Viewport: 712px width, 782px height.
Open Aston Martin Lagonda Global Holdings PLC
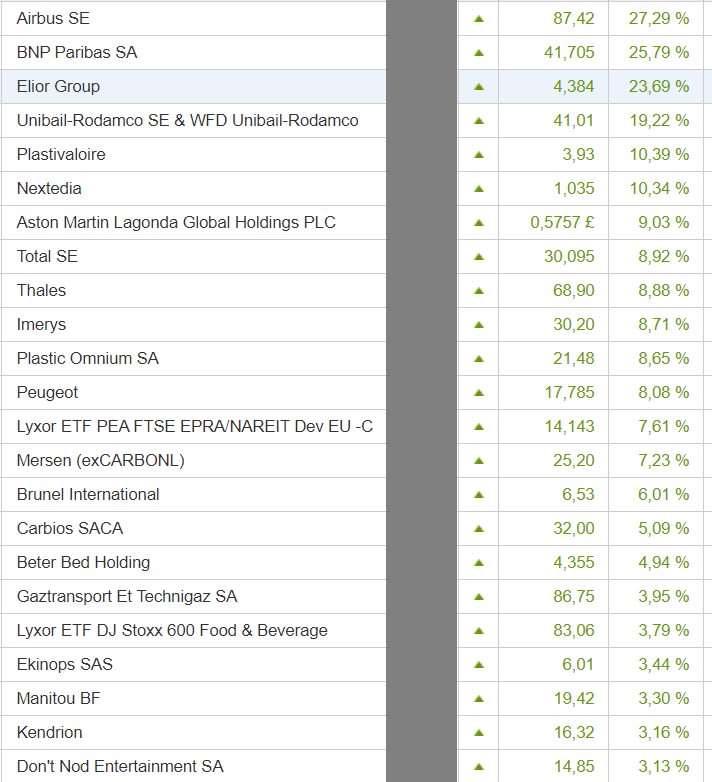tap(176, 222)
